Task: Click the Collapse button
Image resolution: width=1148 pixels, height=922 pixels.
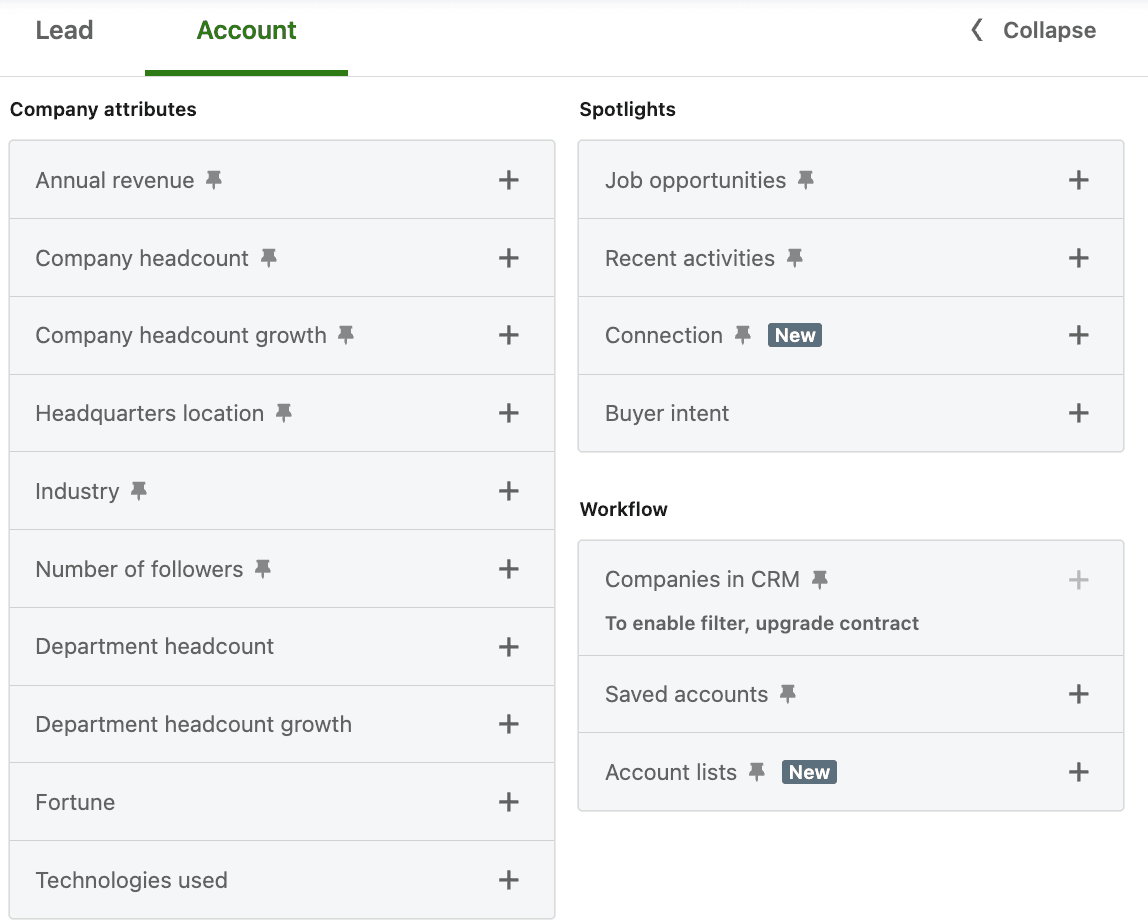Action: pyautogui.click(x=1049, y=30)
